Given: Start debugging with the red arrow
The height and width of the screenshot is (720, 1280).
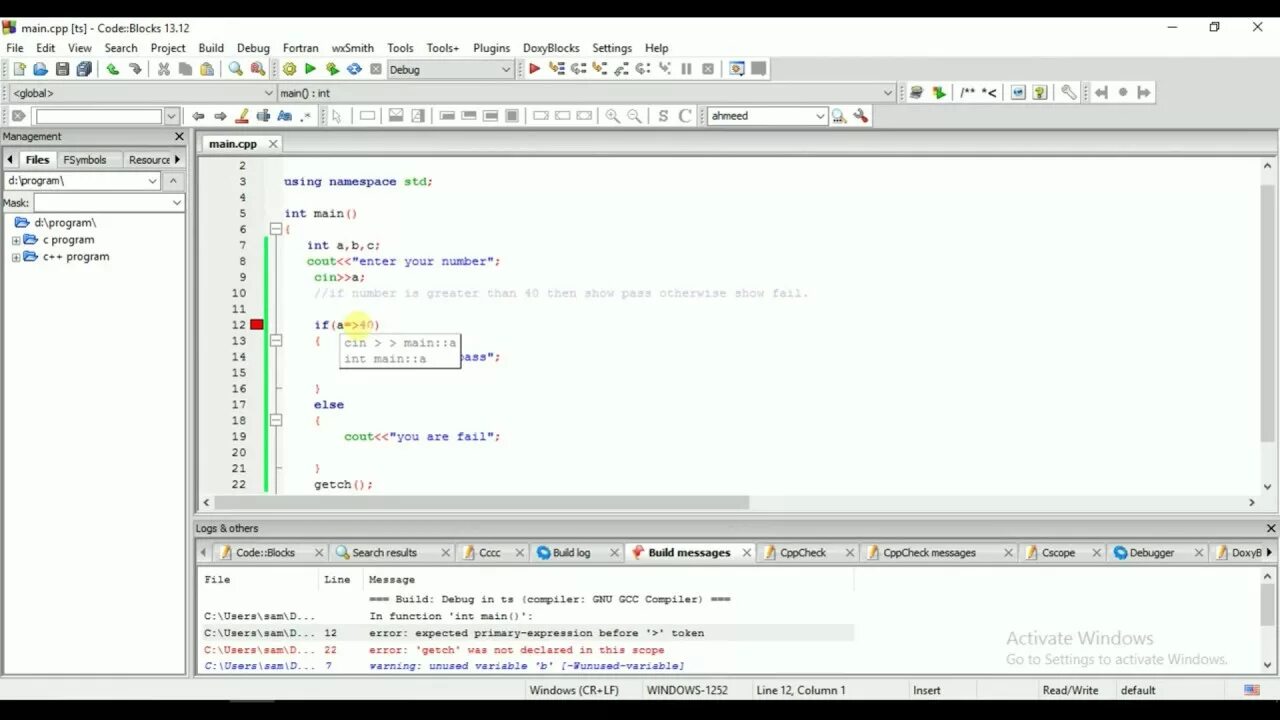Looking at the screenshot, I should tap(534, 69).
